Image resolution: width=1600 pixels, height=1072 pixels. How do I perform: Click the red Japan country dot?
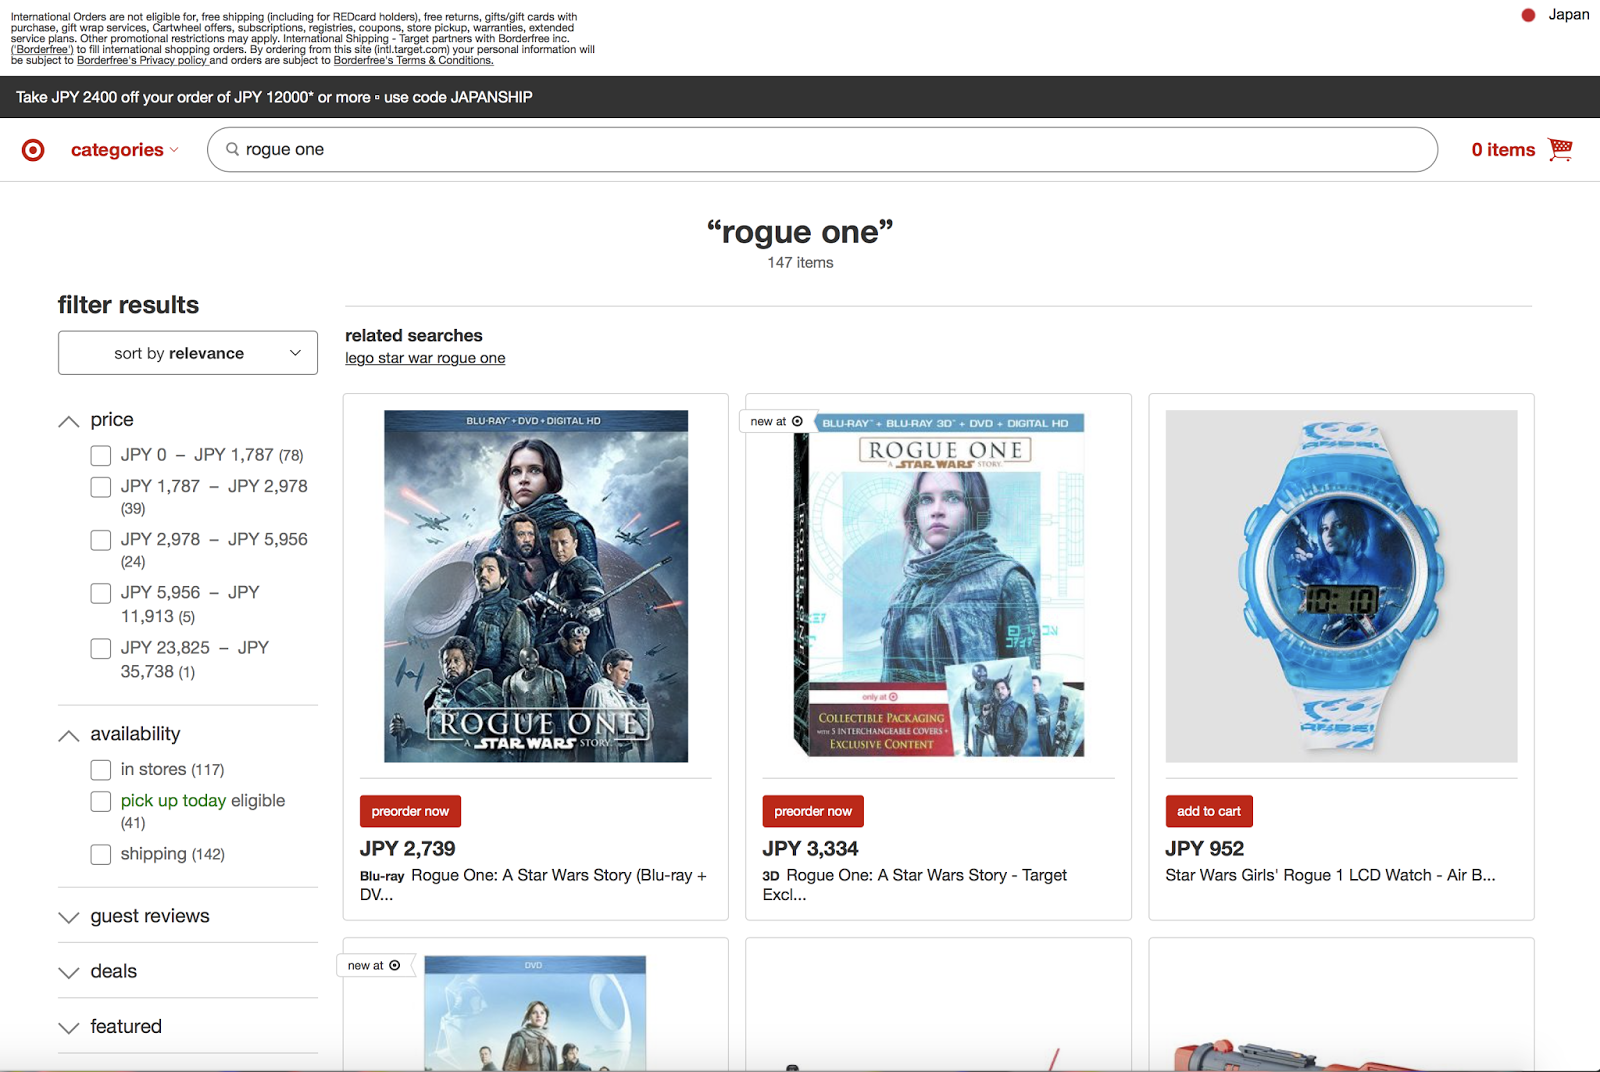[1528, 15]
